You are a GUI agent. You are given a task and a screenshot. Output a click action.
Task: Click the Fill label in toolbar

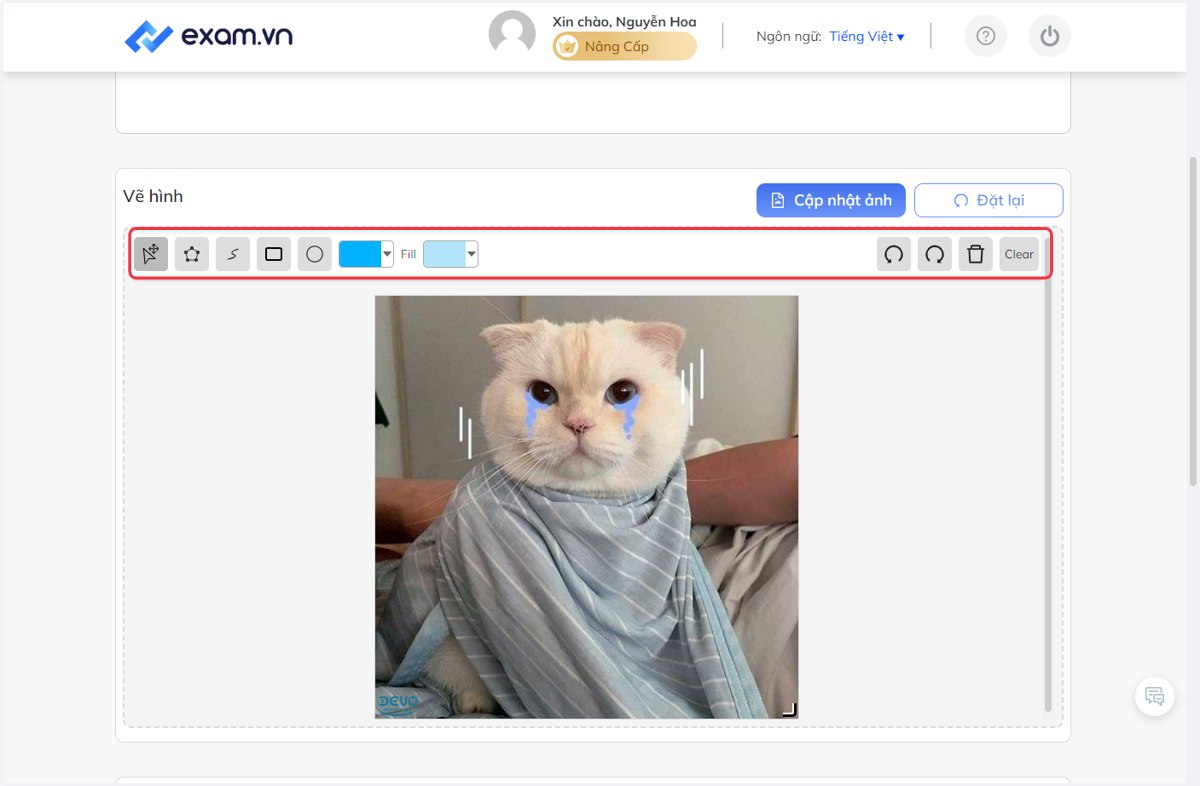pos(408,254)
